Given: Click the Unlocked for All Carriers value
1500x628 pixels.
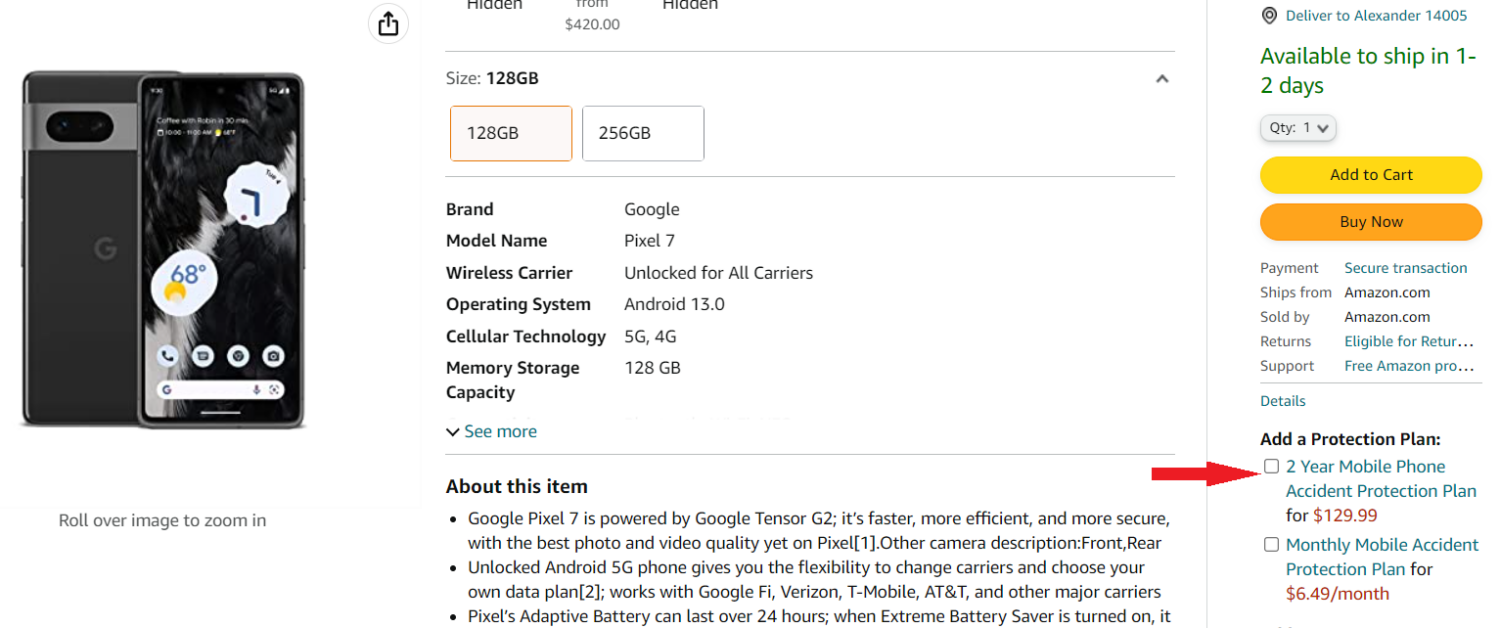Looking at the screenshot, I should [718, 273].
